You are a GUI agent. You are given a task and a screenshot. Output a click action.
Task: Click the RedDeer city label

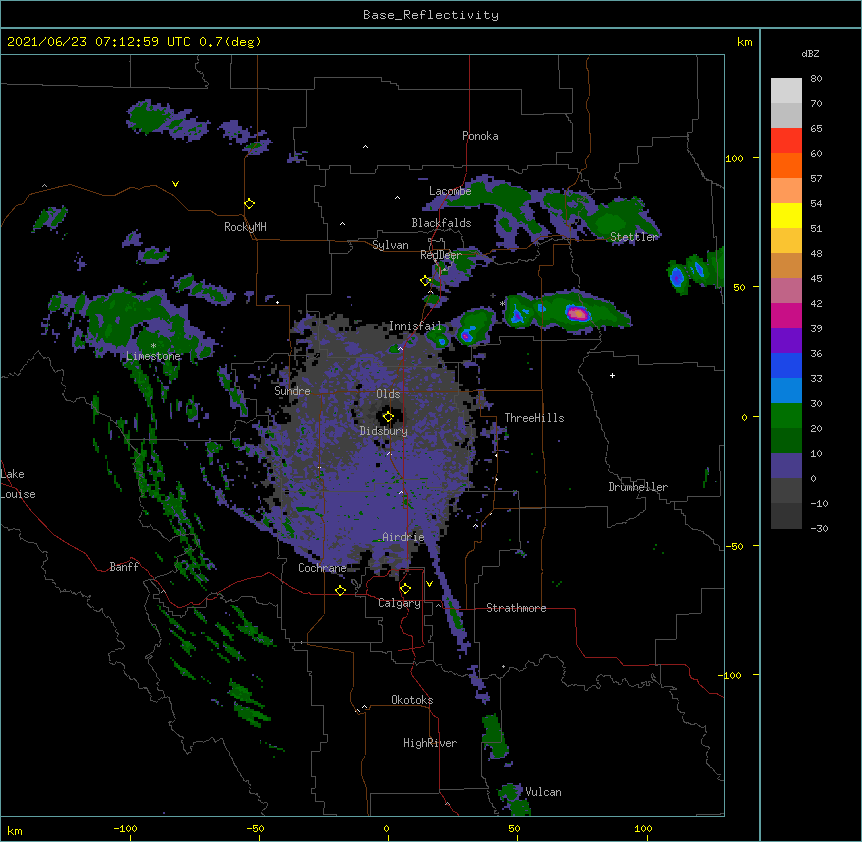[x=441, y=255]
